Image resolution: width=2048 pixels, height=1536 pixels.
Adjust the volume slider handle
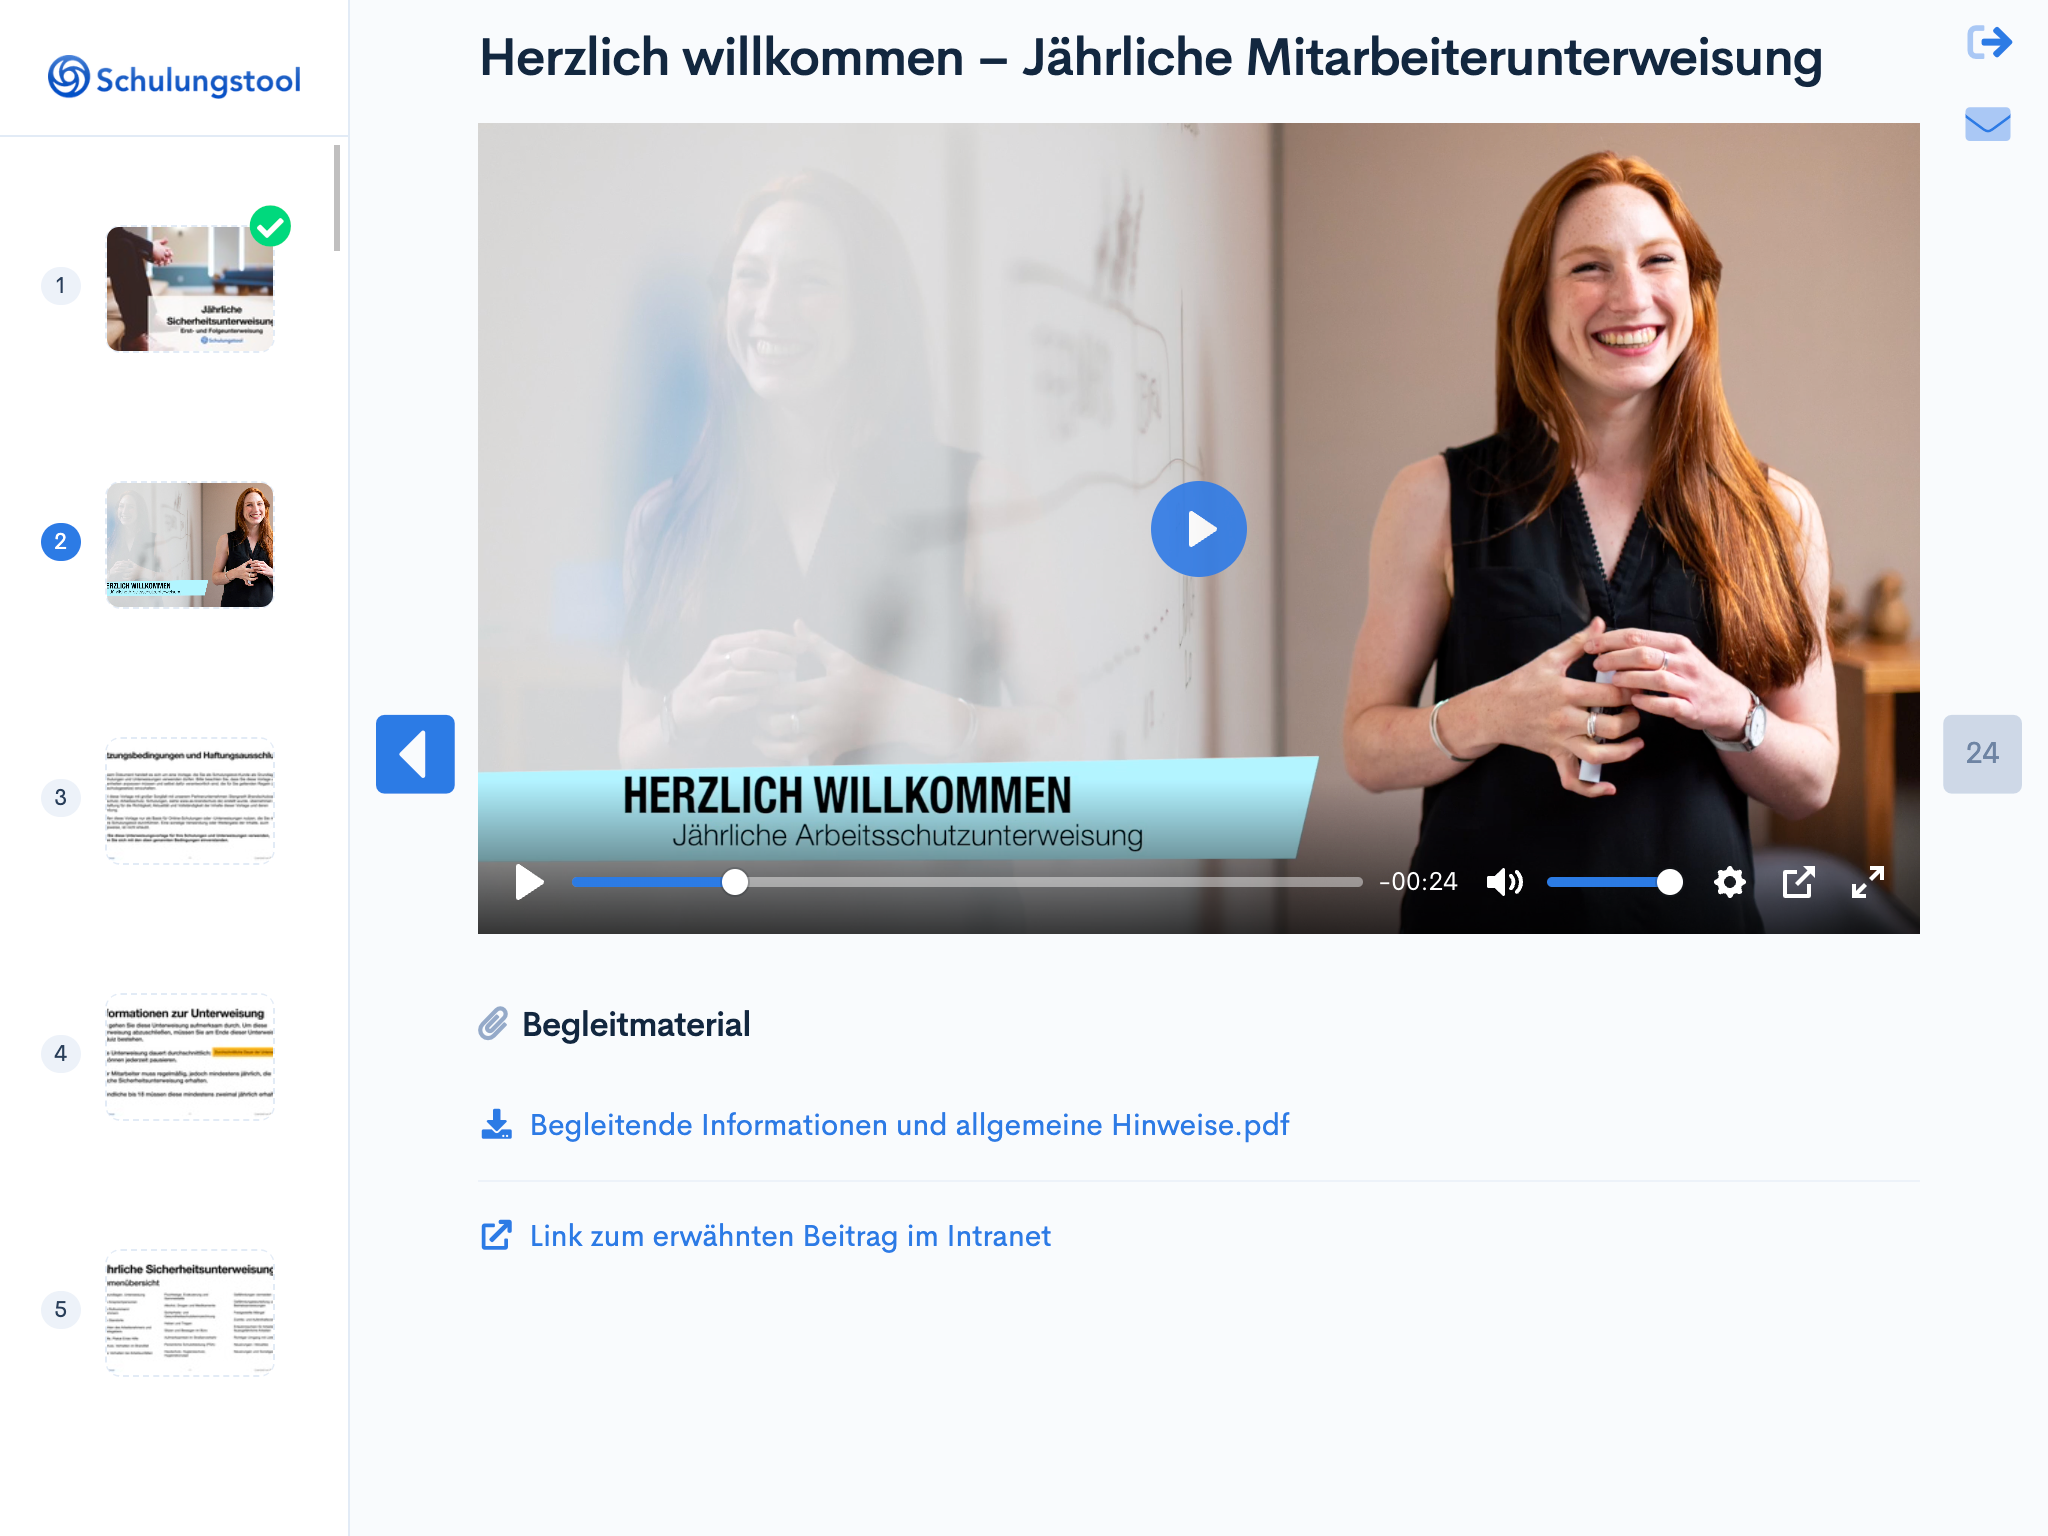click(x=1668, y=881)
